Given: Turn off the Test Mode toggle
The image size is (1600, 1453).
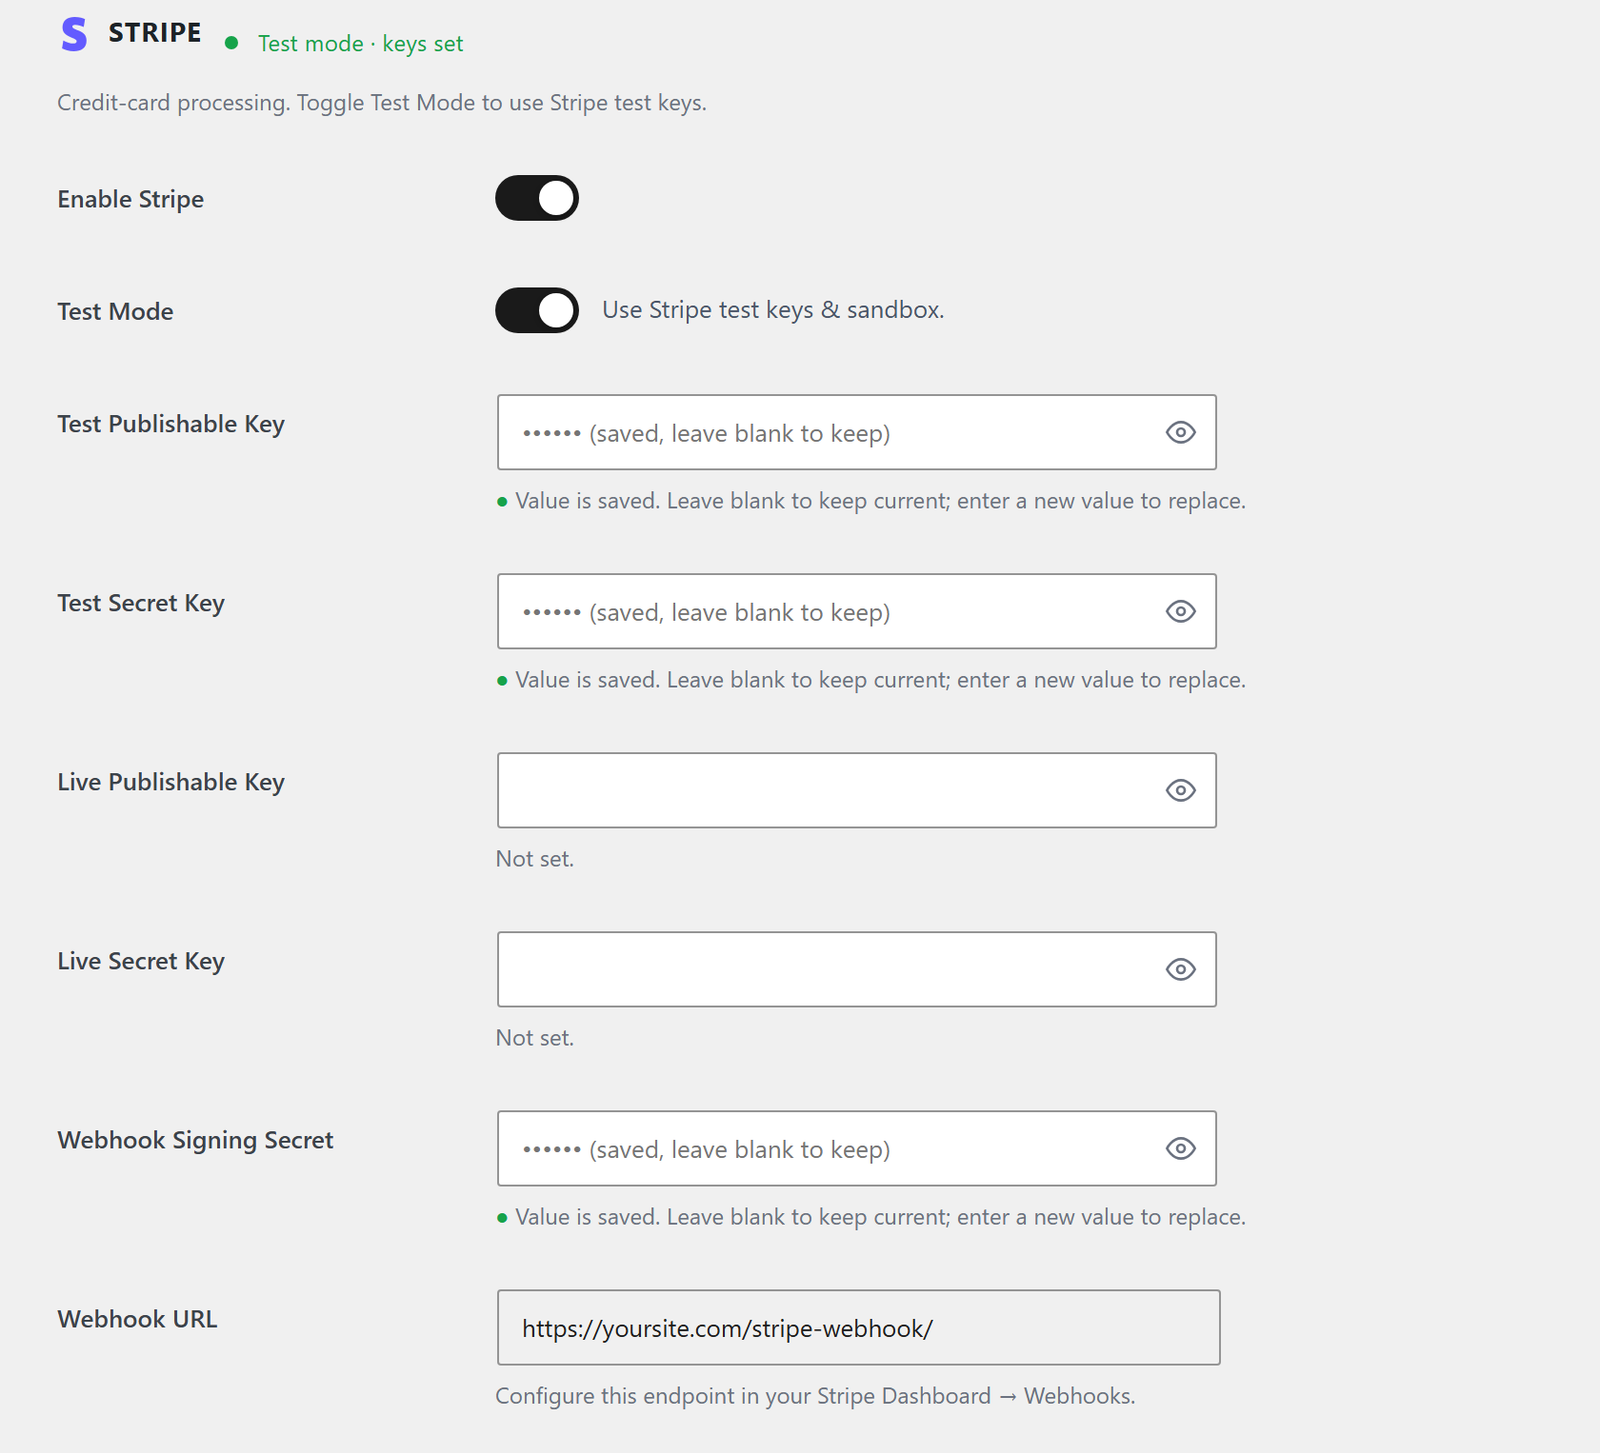Looking at the screenshot, I should (x=537, y=310).
